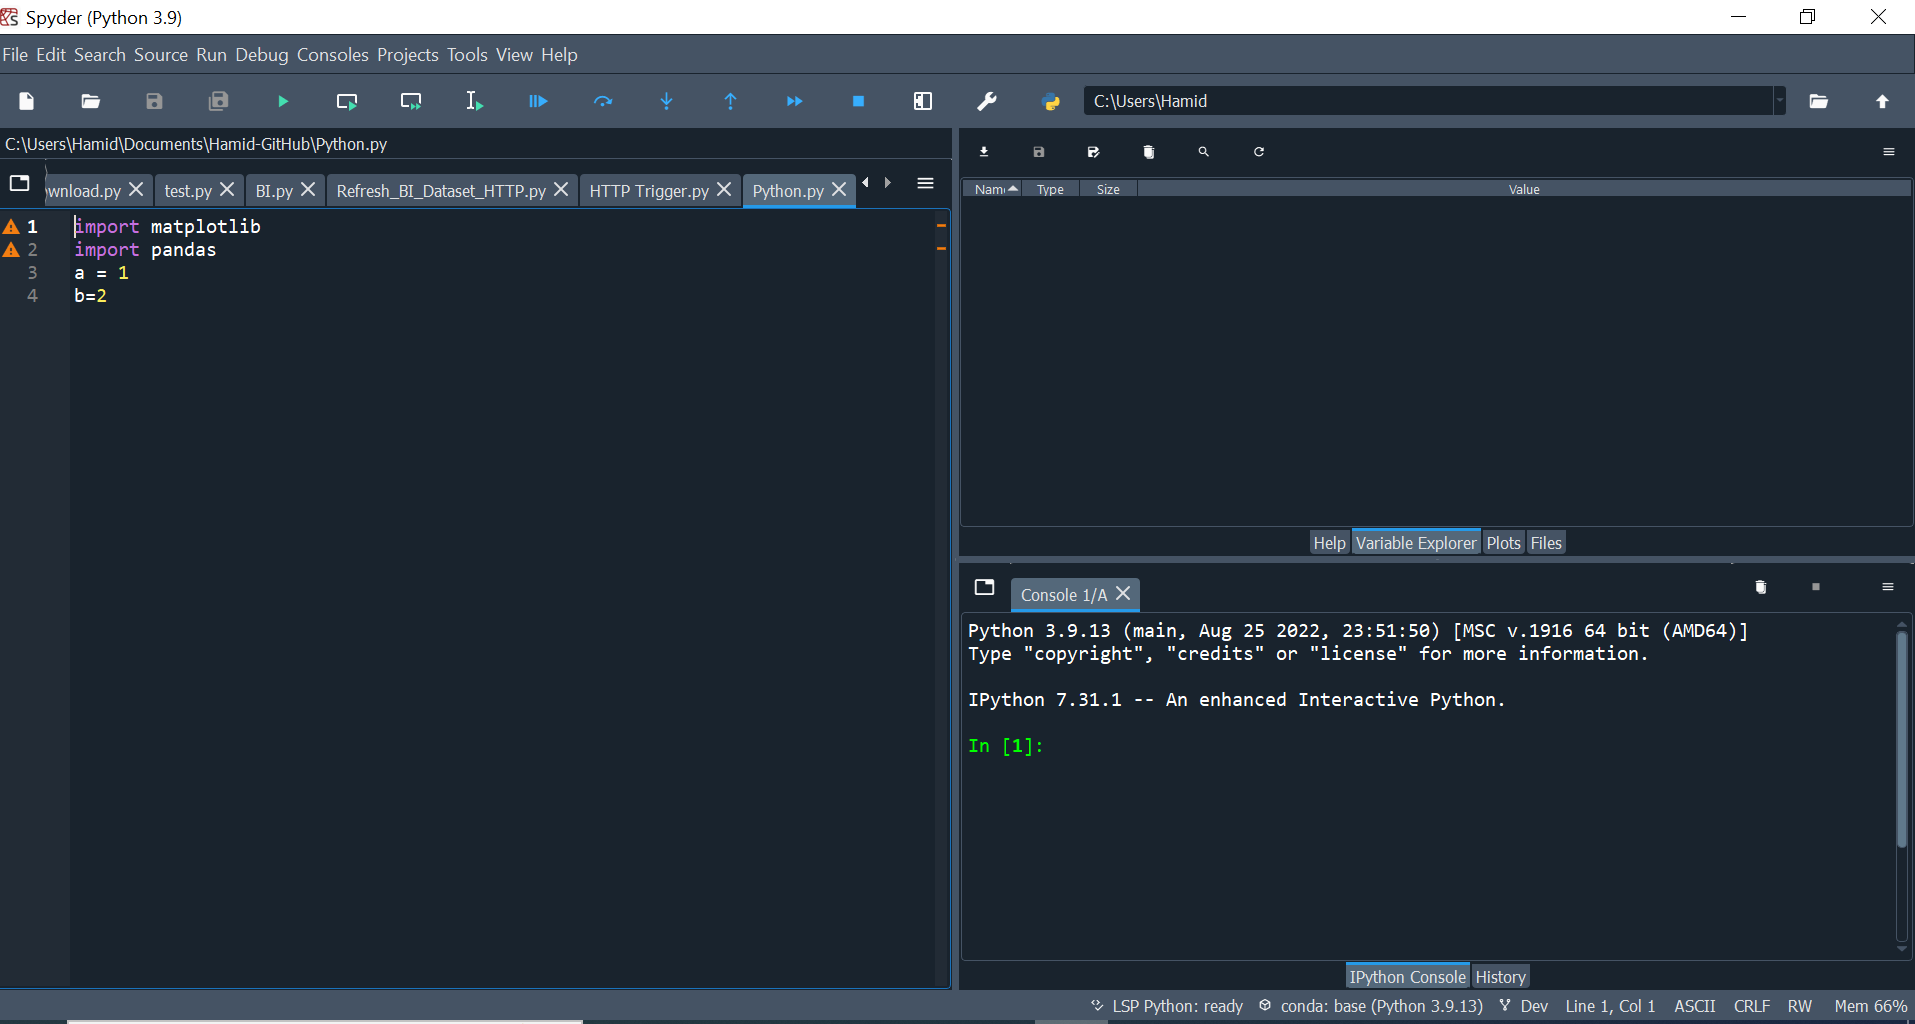Close the test.py editor tab
1915x1024 pixels.
click(227, 189)
